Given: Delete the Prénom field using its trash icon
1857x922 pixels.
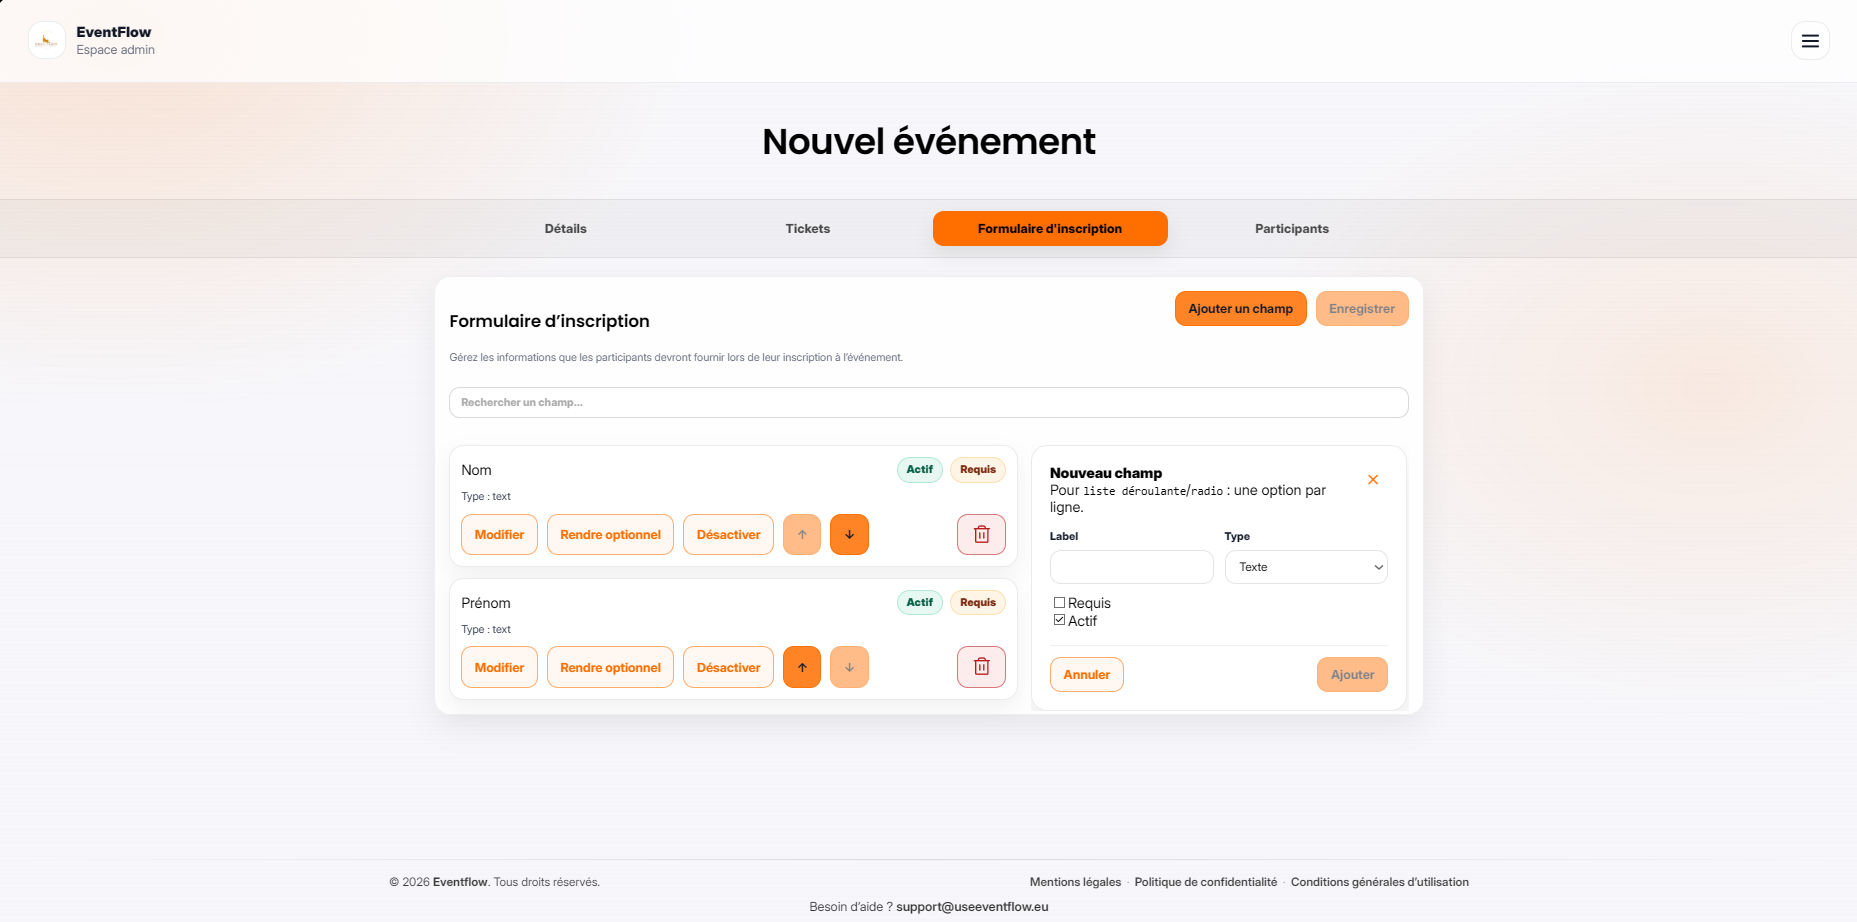Looking at the screenshot, I should point(981,667).
